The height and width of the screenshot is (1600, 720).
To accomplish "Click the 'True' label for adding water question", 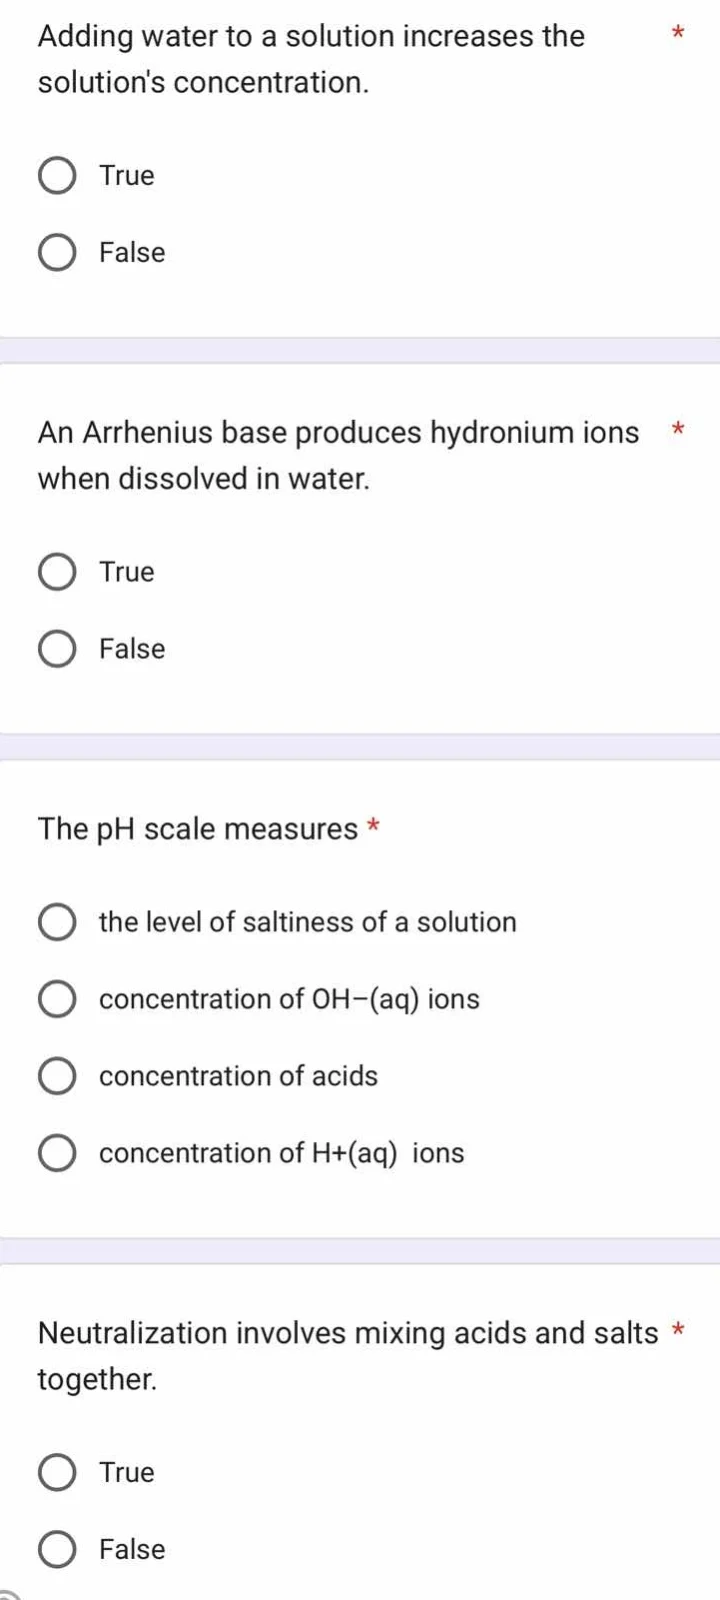I will [126, 174].
